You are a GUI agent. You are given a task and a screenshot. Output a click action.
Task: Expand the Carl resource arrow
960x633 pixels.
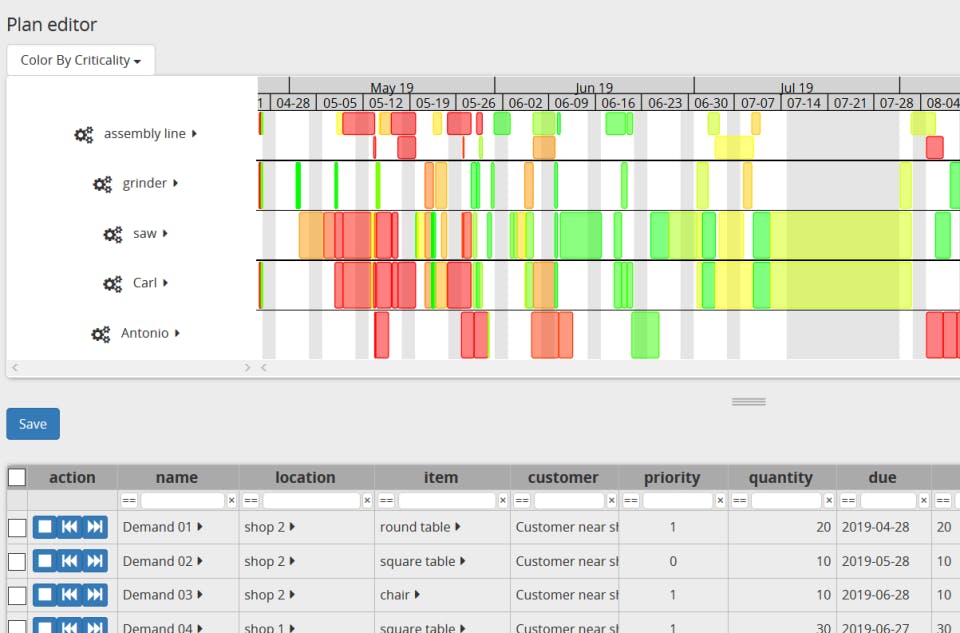coord(165,283)
